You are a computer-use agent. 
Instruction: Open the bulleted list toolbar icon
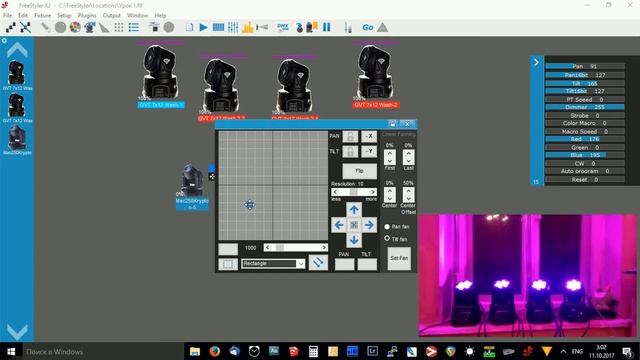(133, 27)
